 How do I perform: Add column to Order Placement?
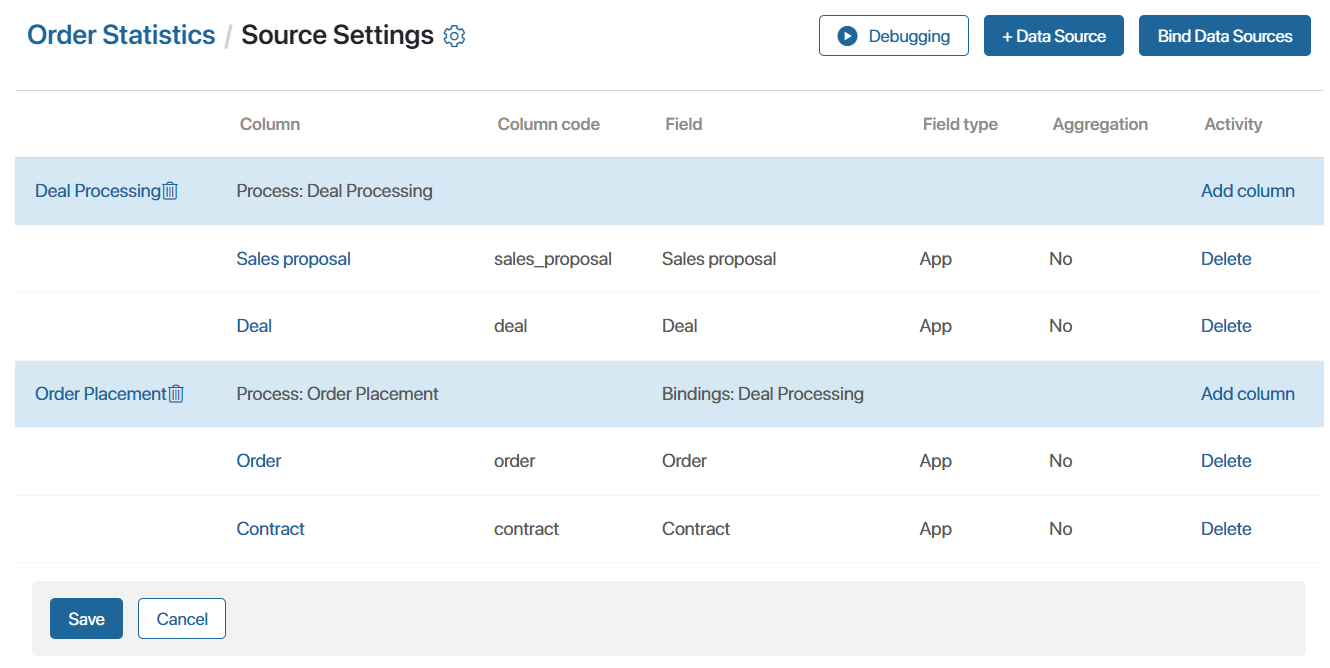coord(1248,394)
